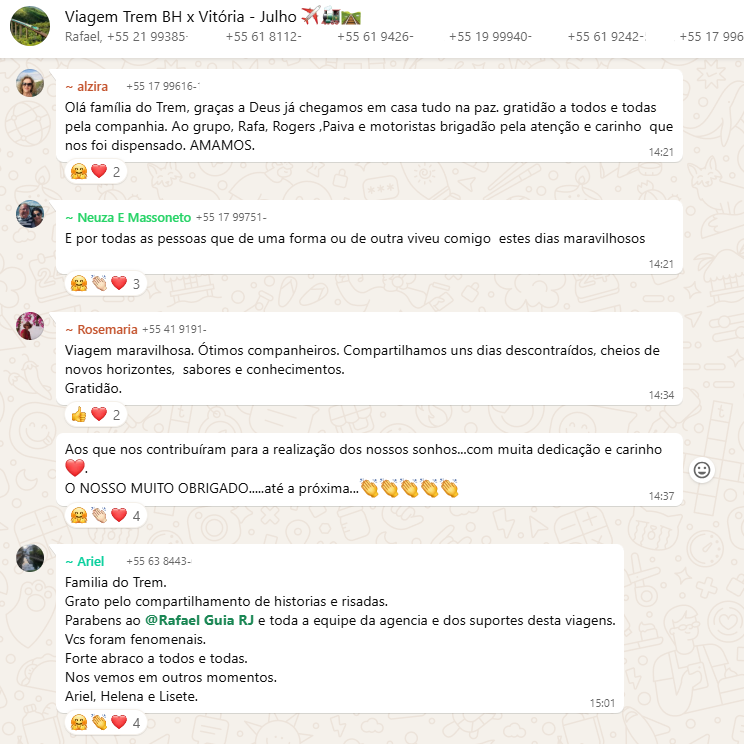Screen dimensions: 744x744
Task: Click the heart emoji in the 14:37 message text
Action: click(74, 468)
